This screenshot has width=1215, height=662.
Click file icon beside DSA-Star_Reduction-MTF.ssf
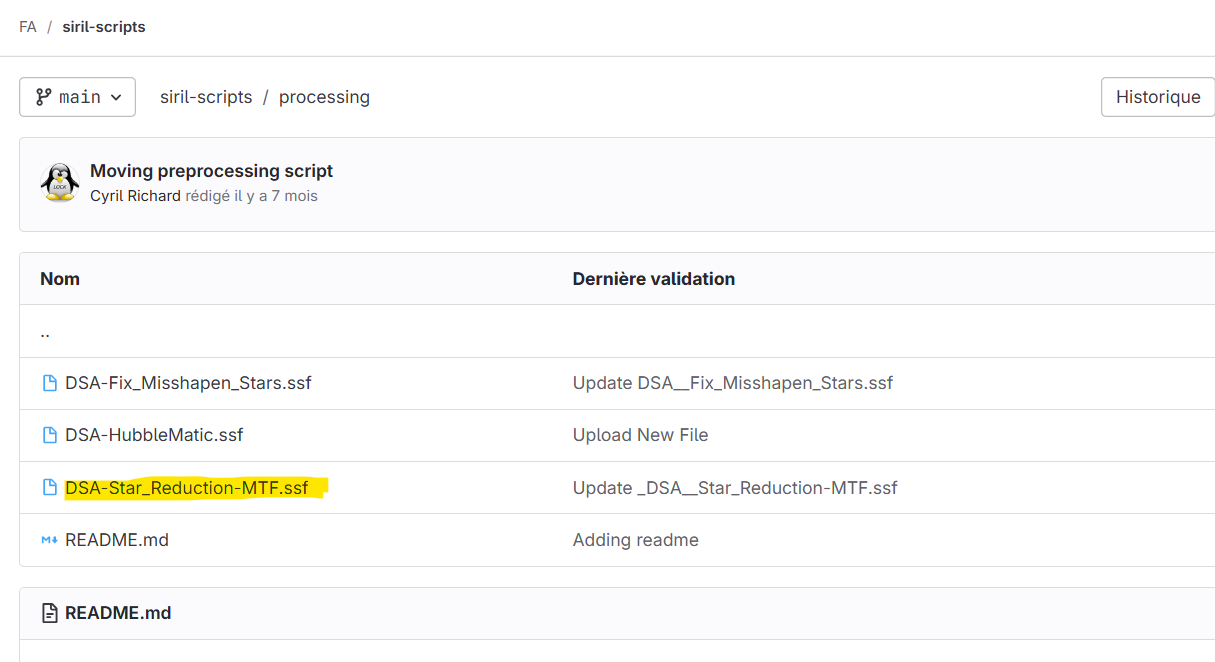click(x=49, y=488)
